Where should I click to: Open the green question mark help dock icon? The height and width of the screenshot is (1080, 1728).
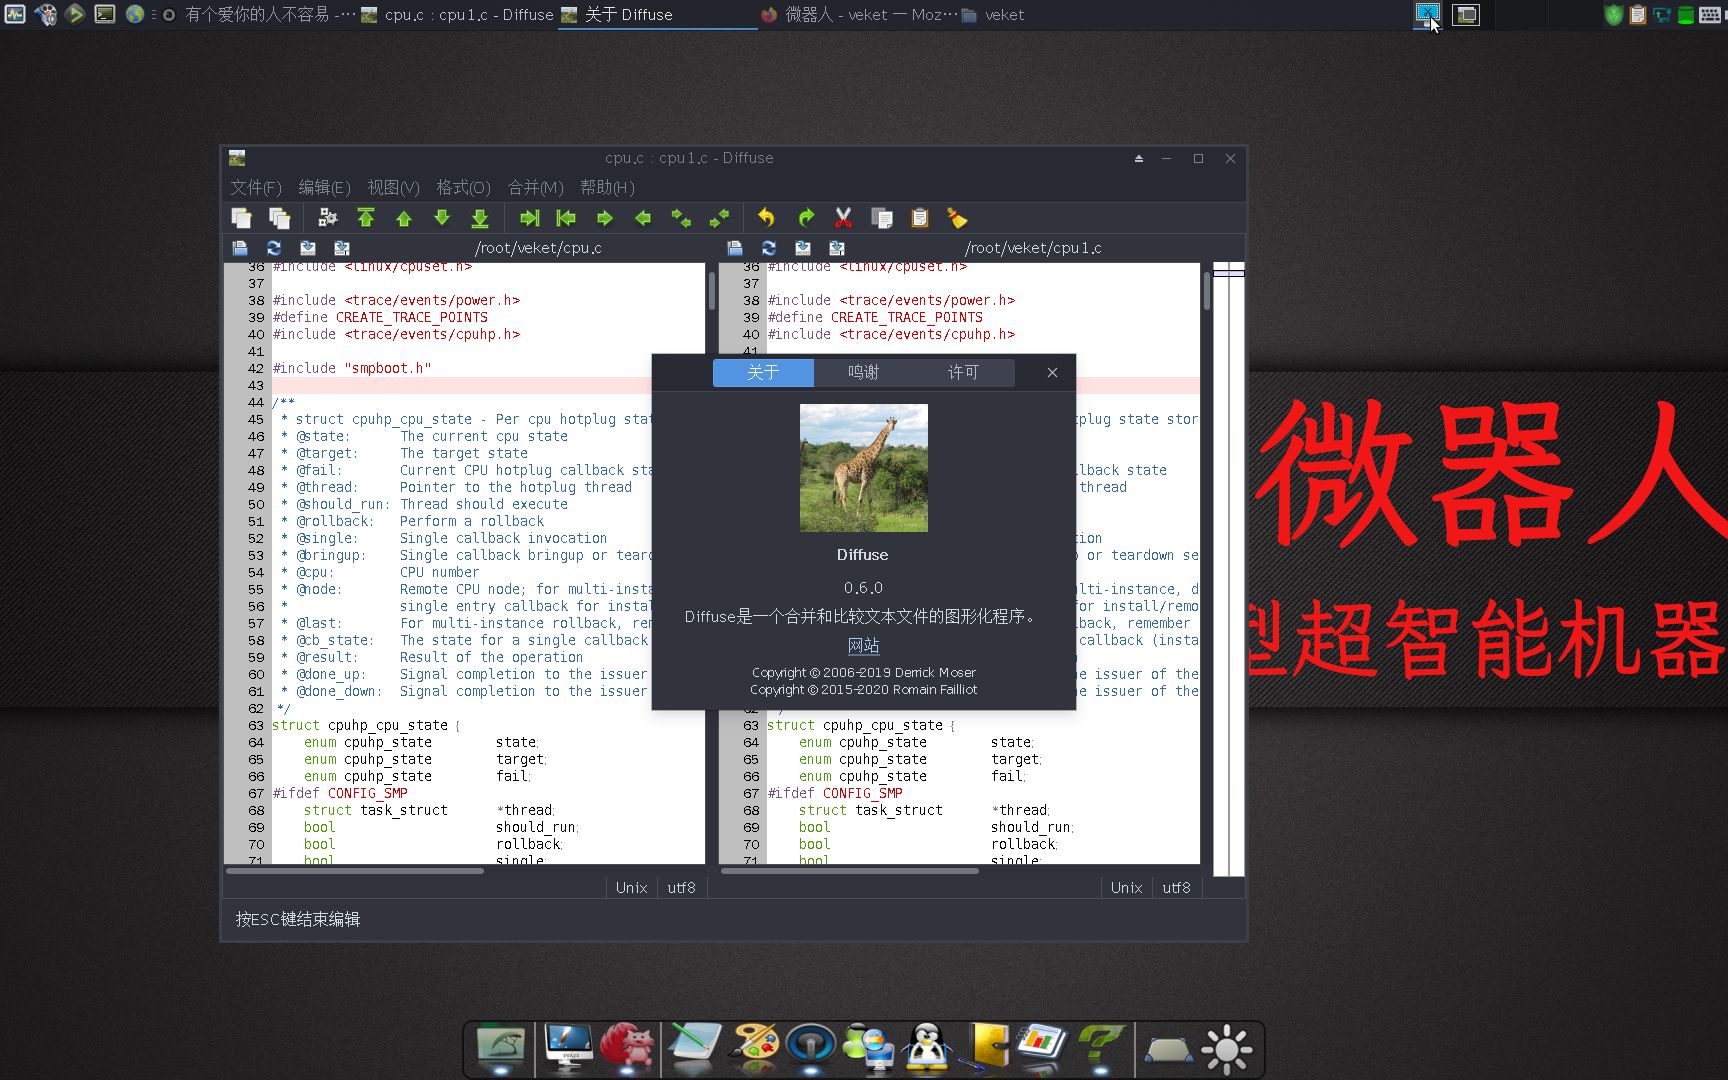pyautogui.click(x=1101, y=1047)
